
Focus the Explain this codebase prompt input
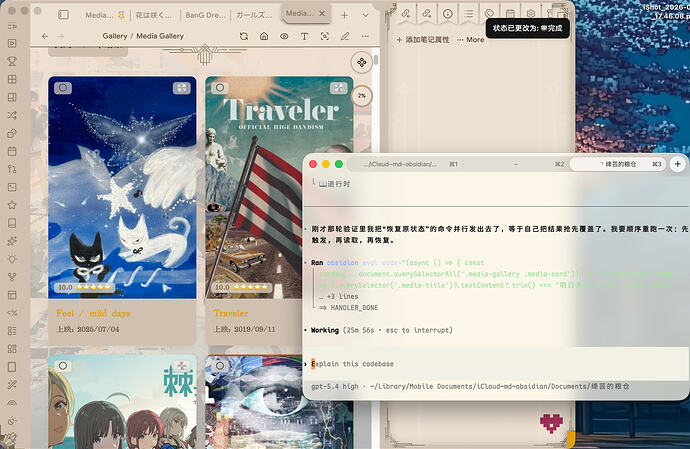click(x=496, y=364)
